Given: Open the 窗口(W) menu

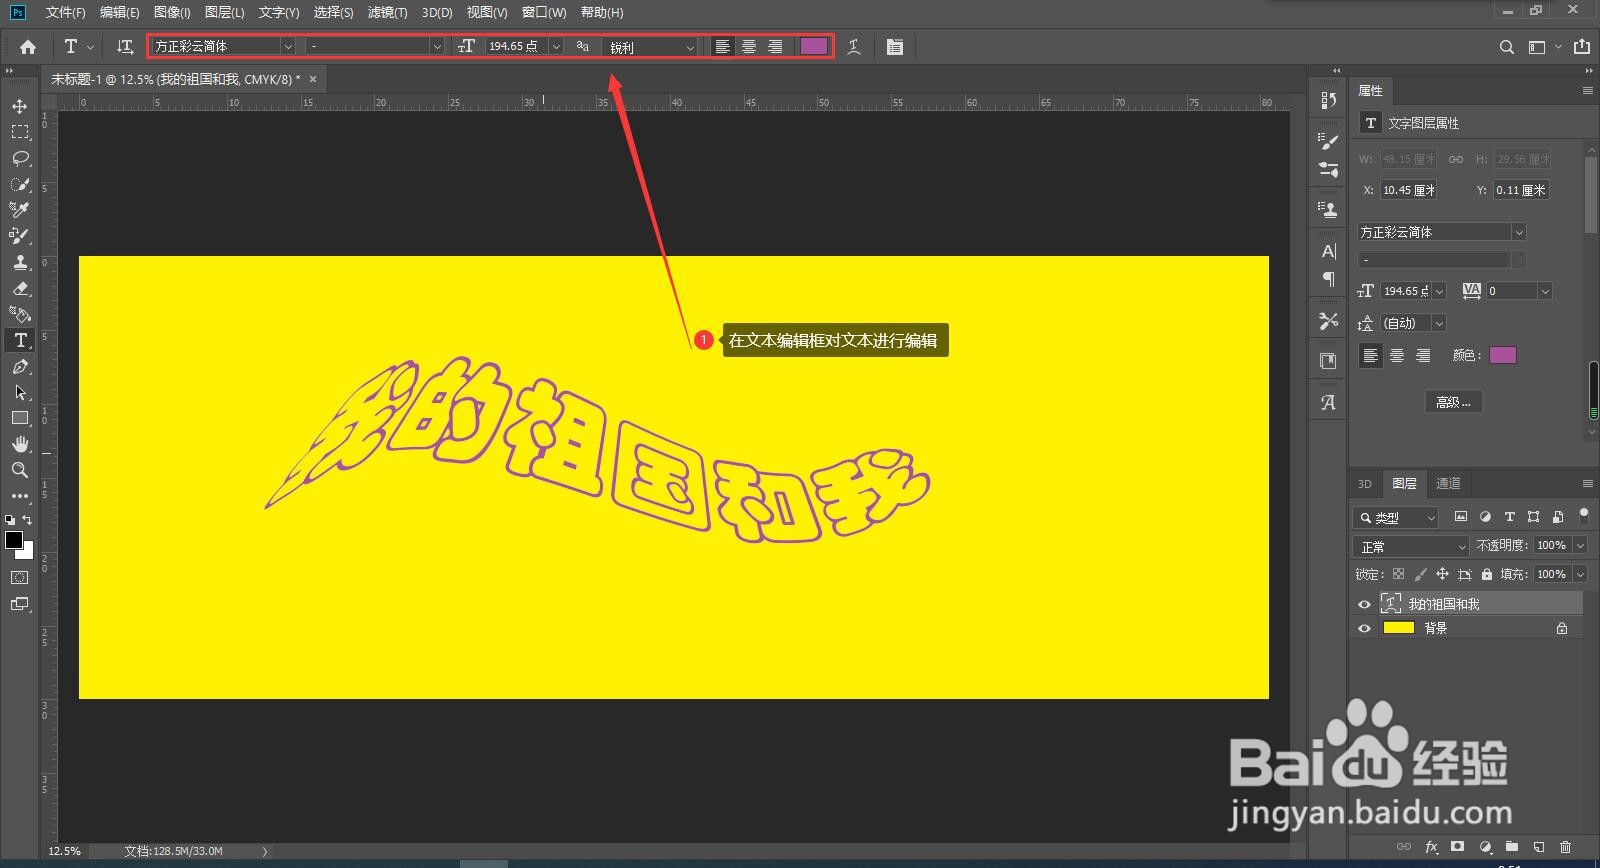Looking at the screenshot, I should click(544, 12).
